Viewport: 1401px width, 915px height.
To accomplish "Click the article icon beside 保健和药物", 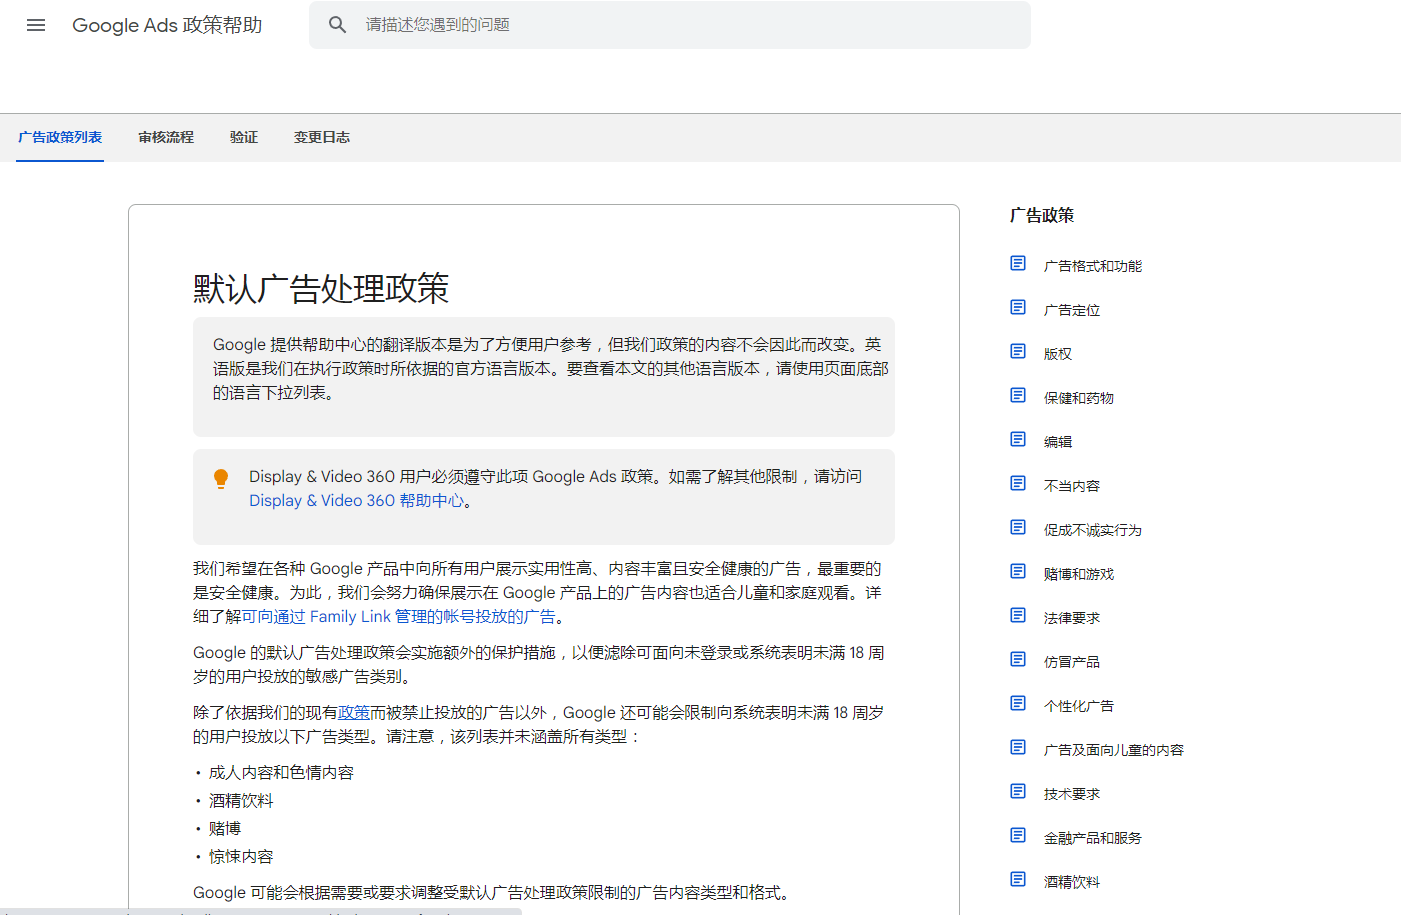I will (x=1018, y=395).
